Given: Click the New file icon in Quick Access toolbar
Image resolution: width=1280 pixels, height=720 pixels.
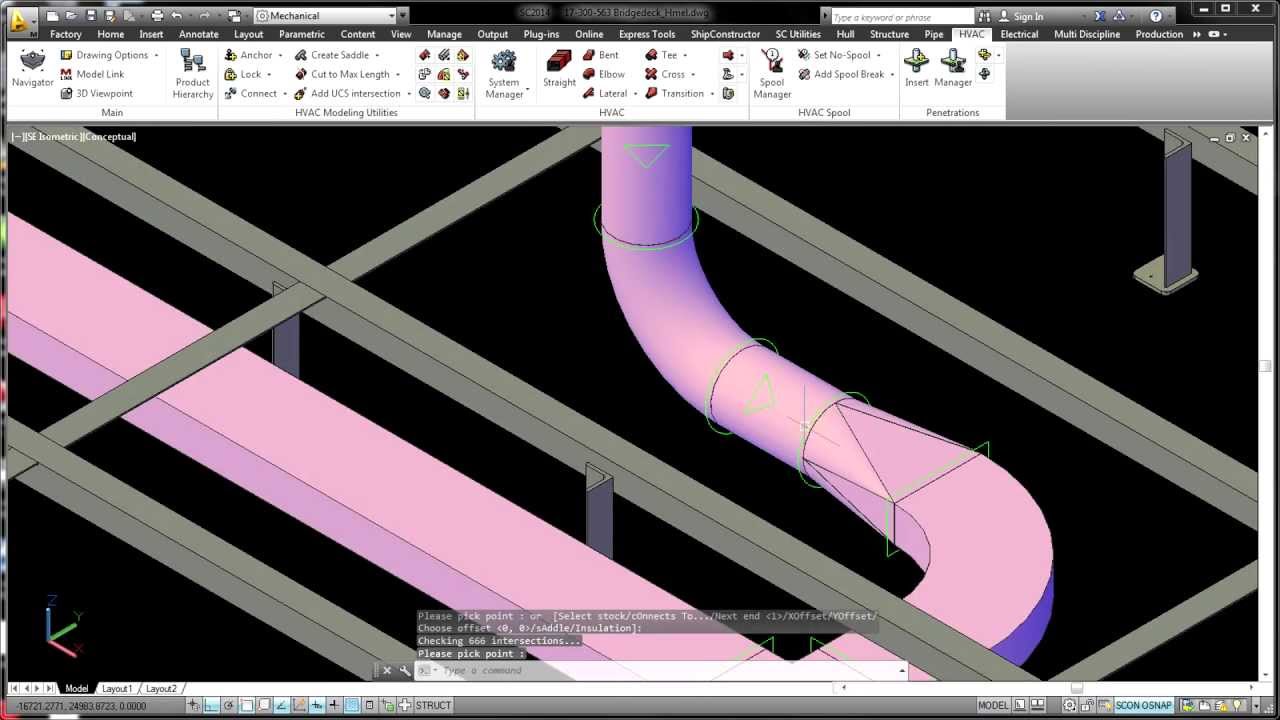Looking at the screenshot, I should (54, 16).
